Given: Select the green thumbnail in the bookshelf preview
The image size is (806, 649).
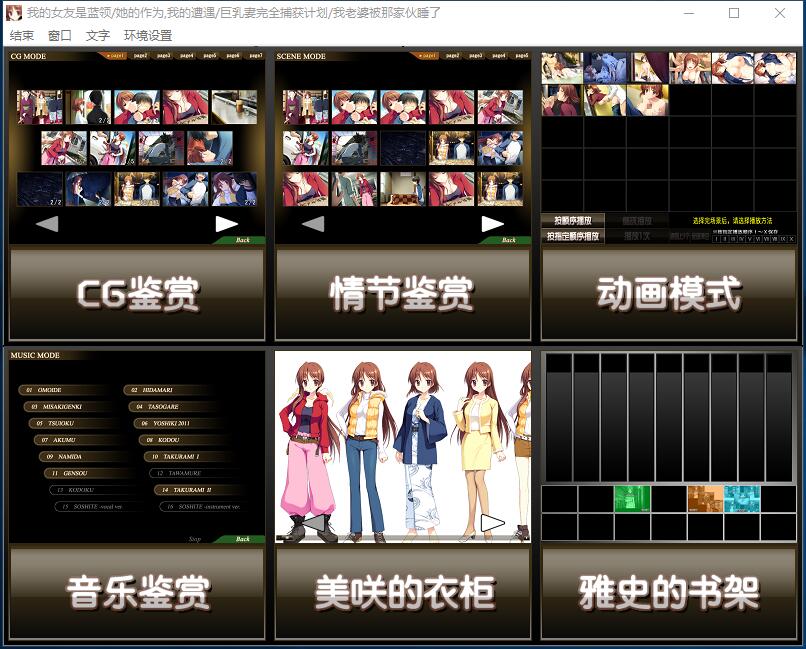Looking at the screenshot, I should 632,499.
